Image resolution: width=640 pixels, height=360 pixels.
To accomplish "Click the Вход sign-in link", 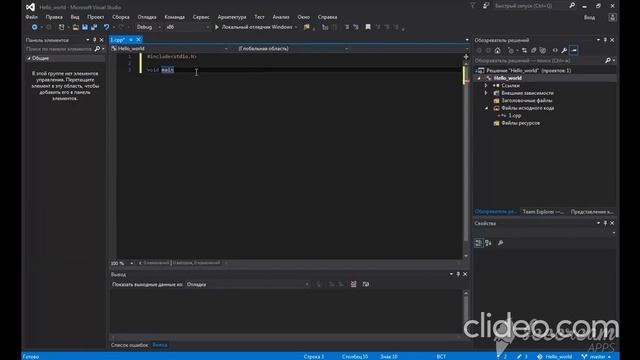I will tap(589, 18).
